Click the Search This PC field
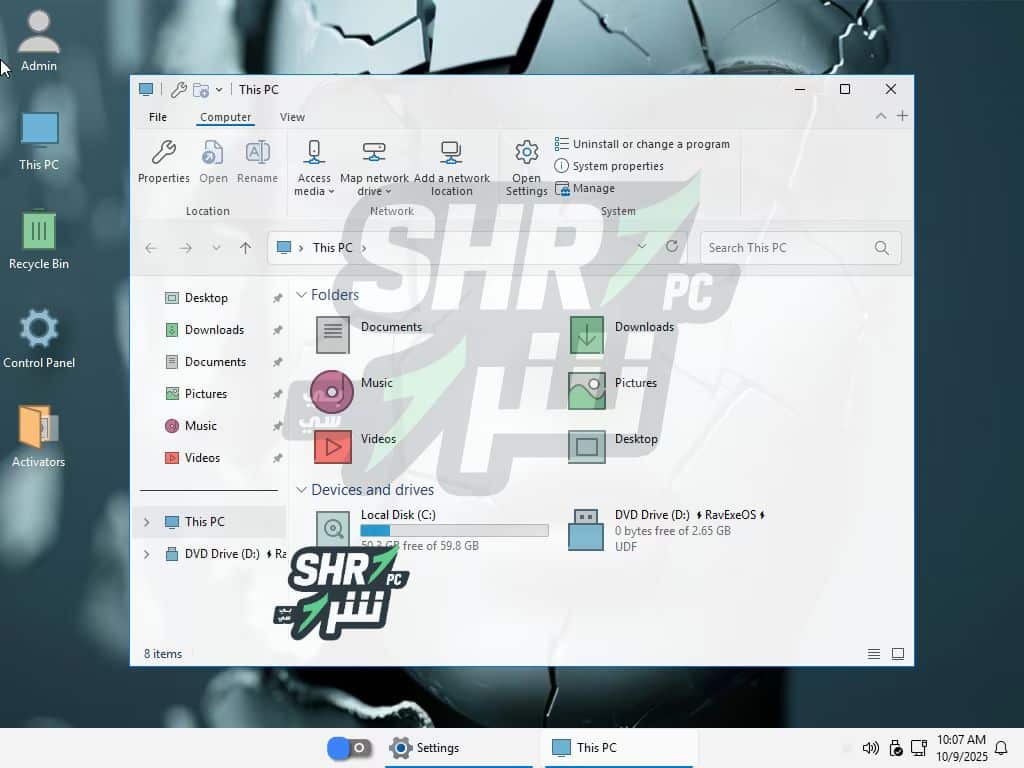This screenshot has height=768, width=1024. pyautogui.click(x=785, y=248)
